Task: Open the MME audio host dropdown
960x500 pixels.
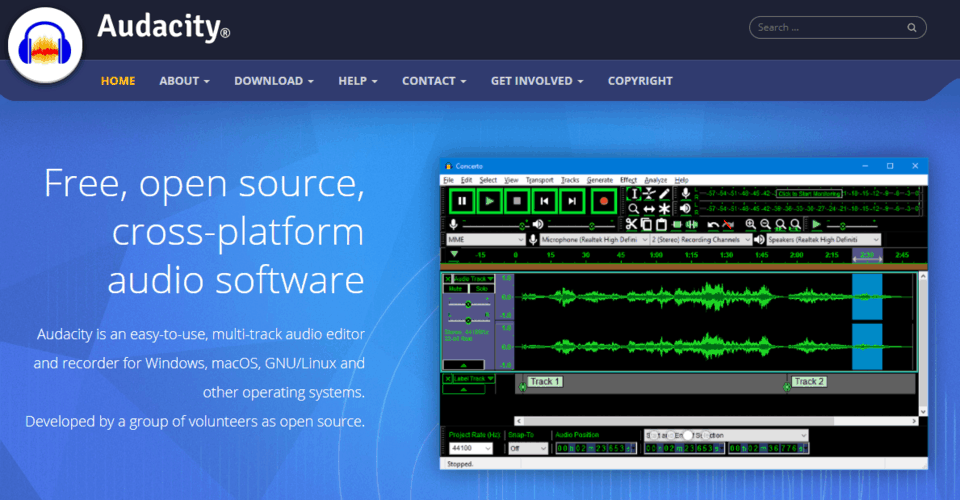Action: (485, 240)
